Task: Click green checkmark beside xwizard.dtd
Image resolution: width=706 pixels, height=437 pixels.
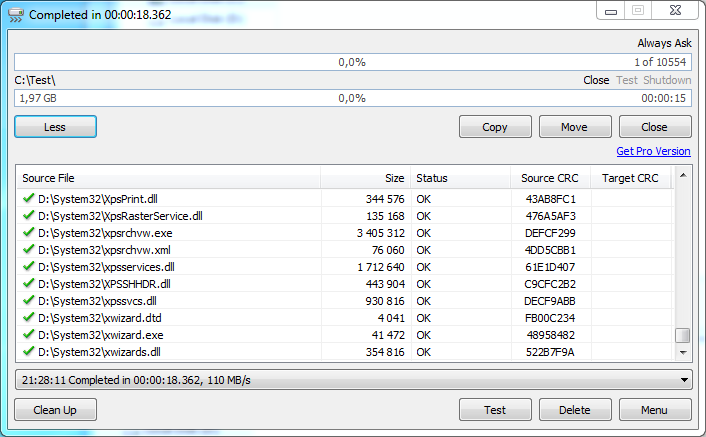Action: pyautogui.click(x=29, y=317)
